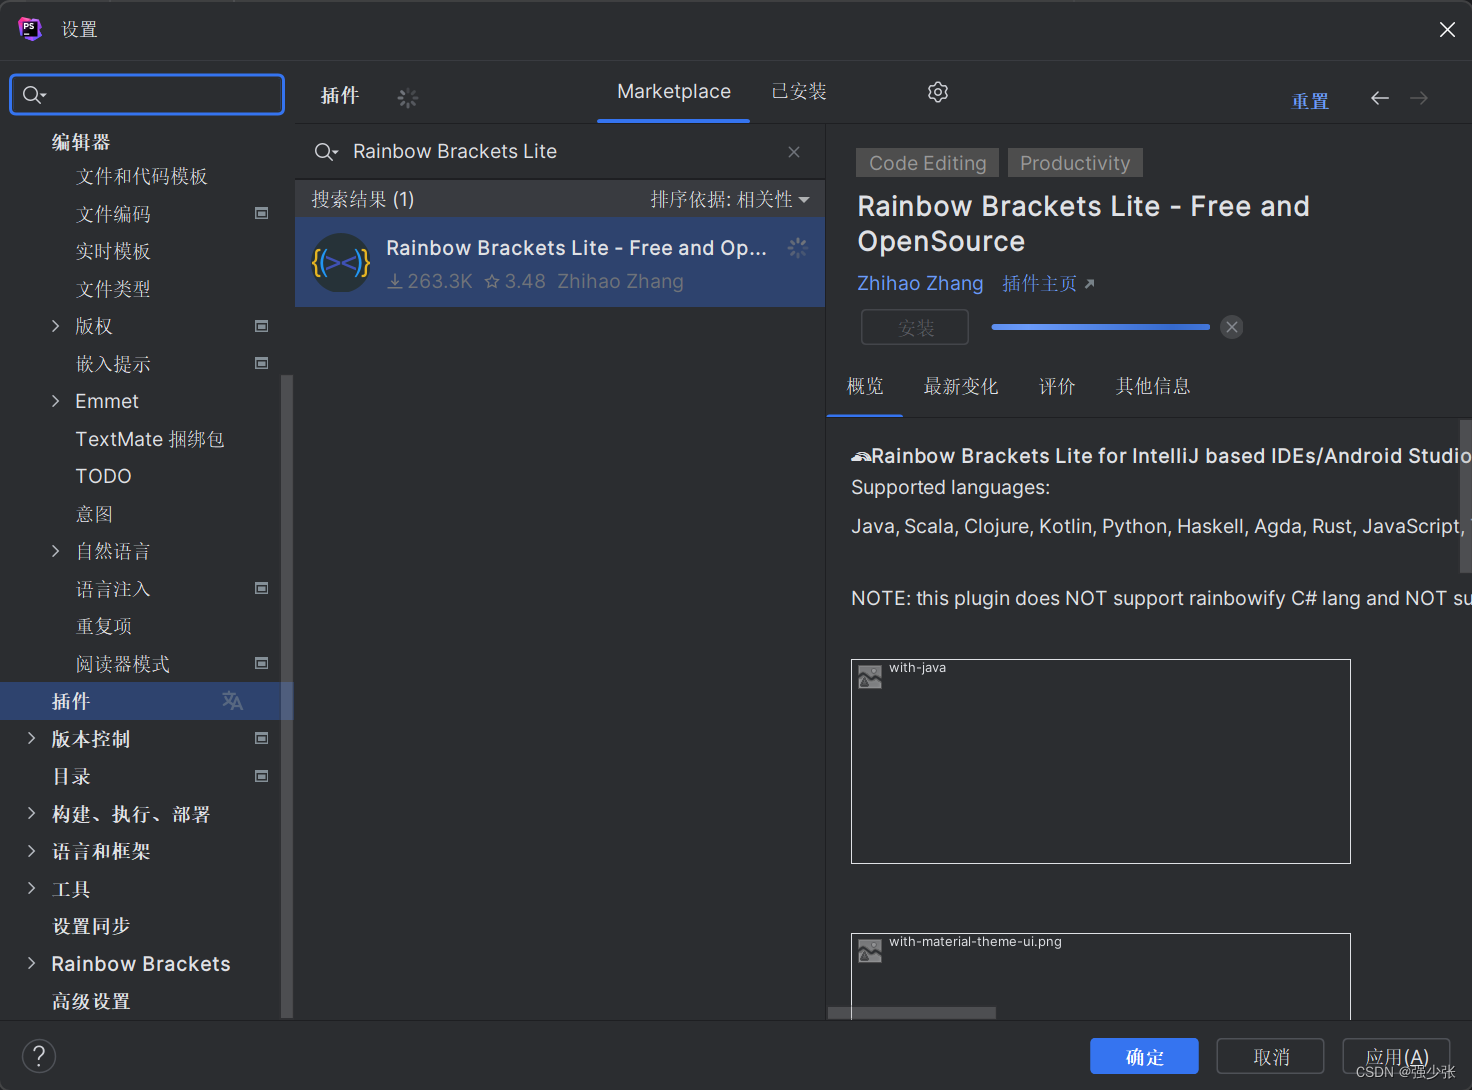1472x1090 pixels.
Task: Click the project-level icon next to 版权
Action: click(262, 326)
